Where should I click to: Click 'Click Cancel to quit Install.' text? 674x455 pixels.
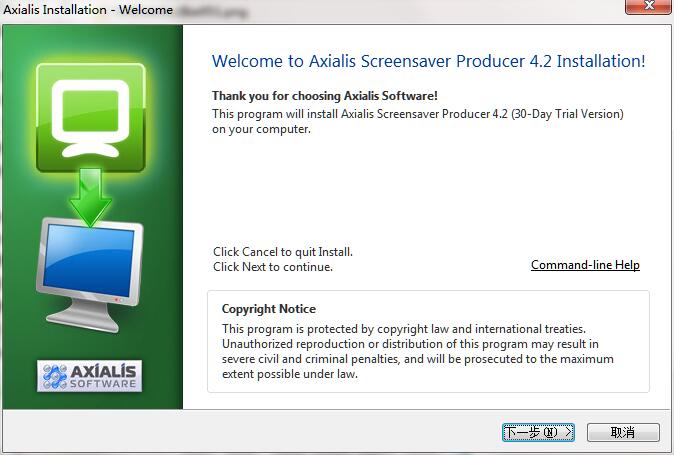click(283, 252)
